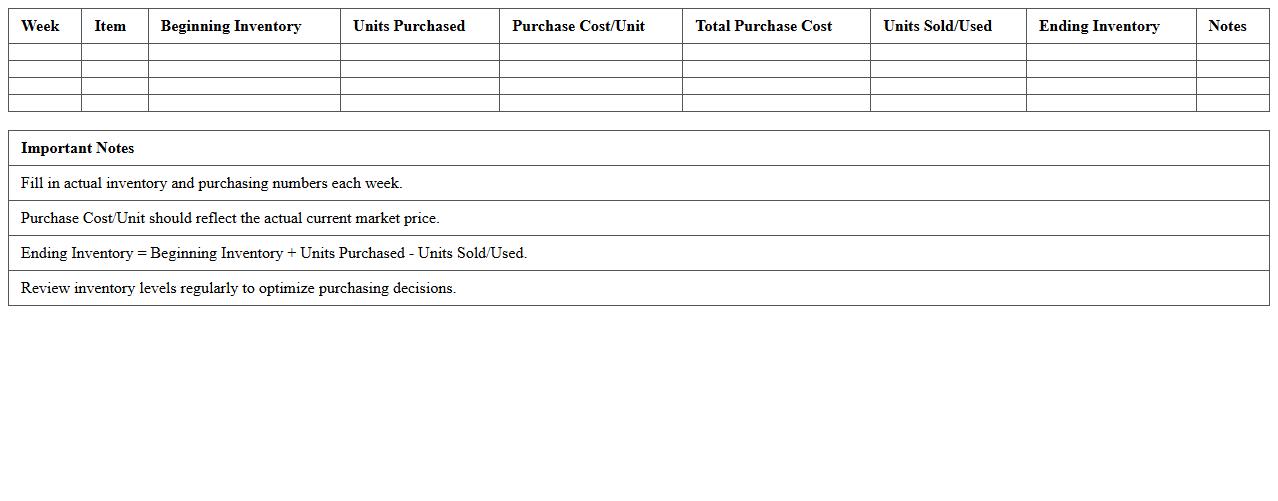Screen dimensions: 1278x501
Task: Click the last empty cell under Ending Inventory
Action: click(1111, 103)
